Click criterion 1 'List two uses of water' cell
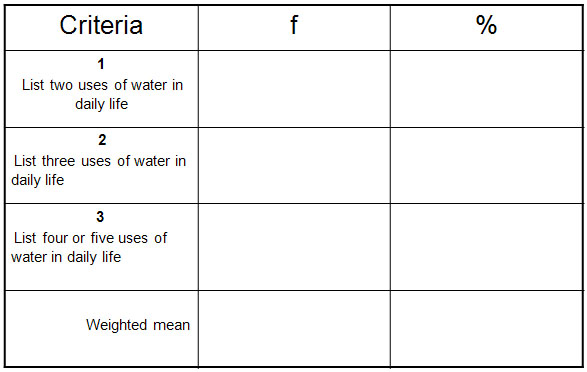This screenshot has width=587, height=372. 101,89
